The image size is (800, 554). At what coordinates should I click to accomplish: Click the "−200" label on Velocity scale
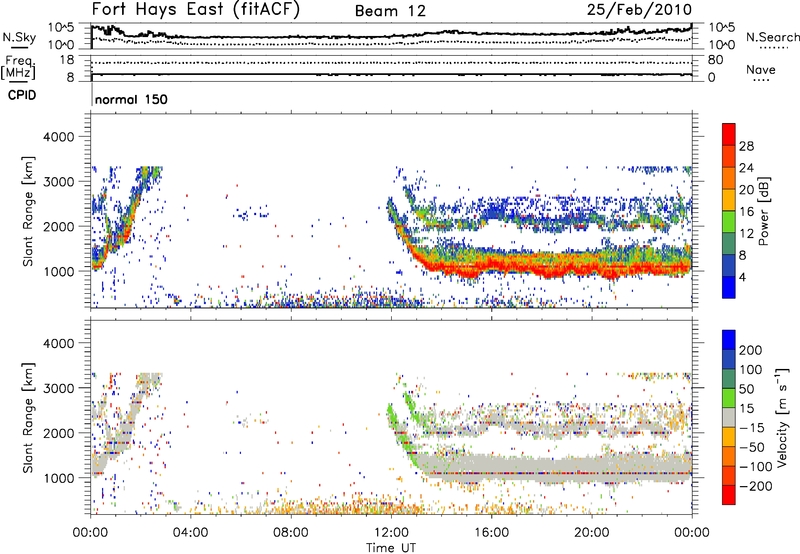pyautogui.click(x=756, y=486)
